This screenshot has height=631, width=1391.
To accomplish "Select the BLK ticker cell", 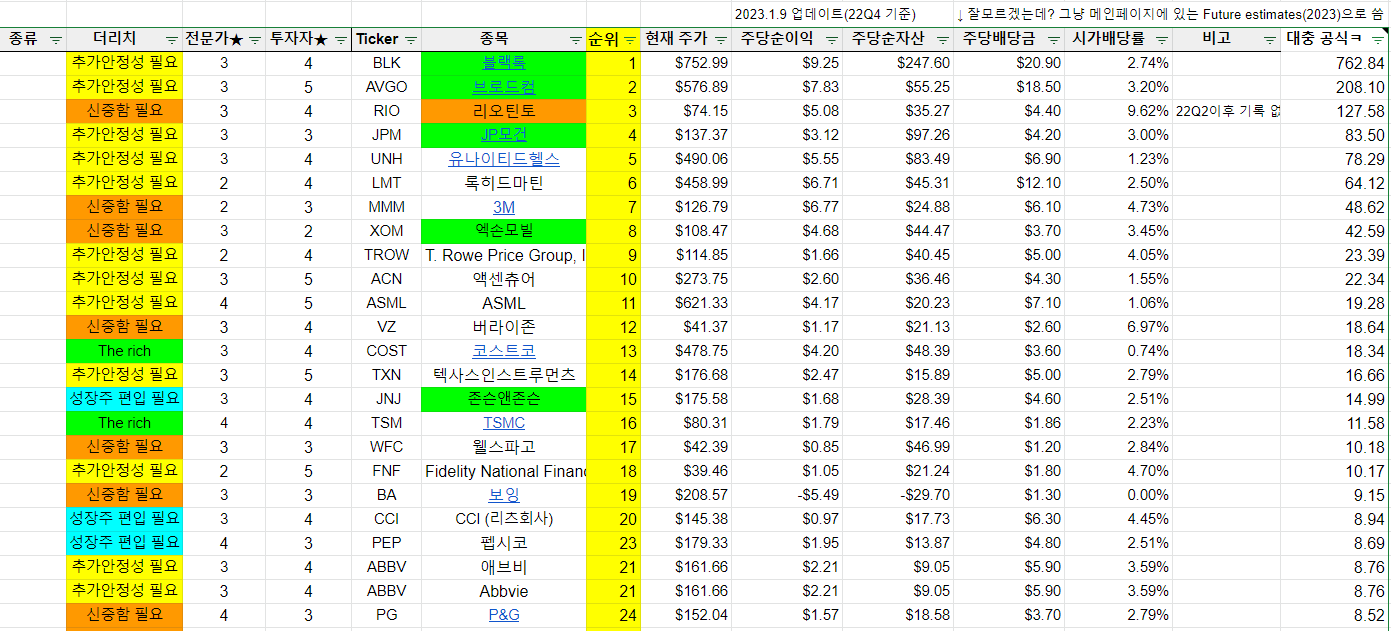I will tap(386, 63).
